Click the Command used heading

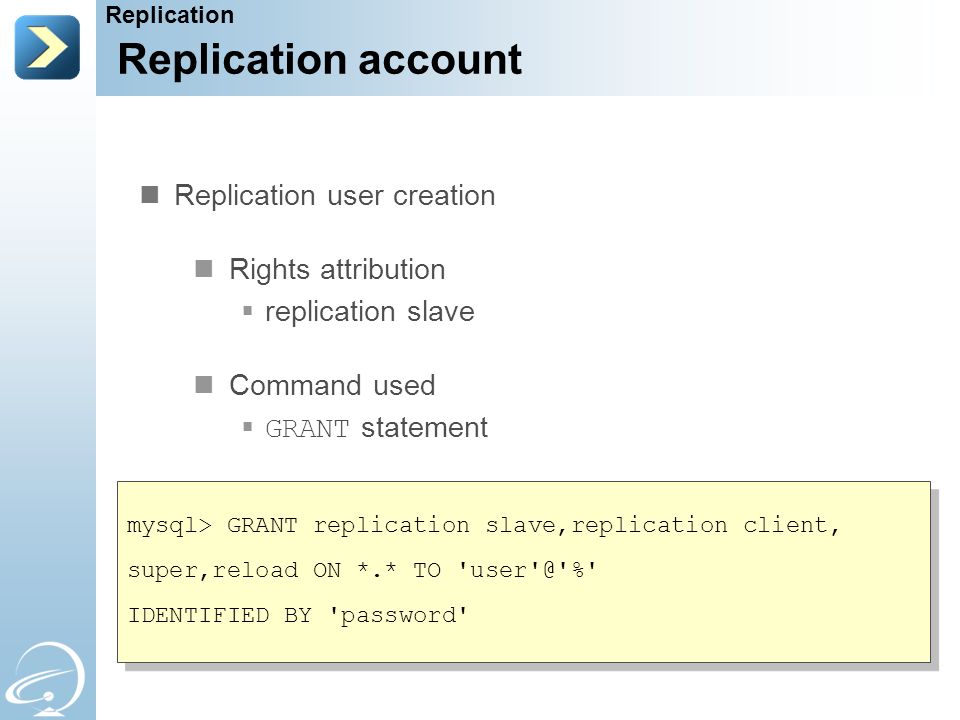click(x=332, y=386)
